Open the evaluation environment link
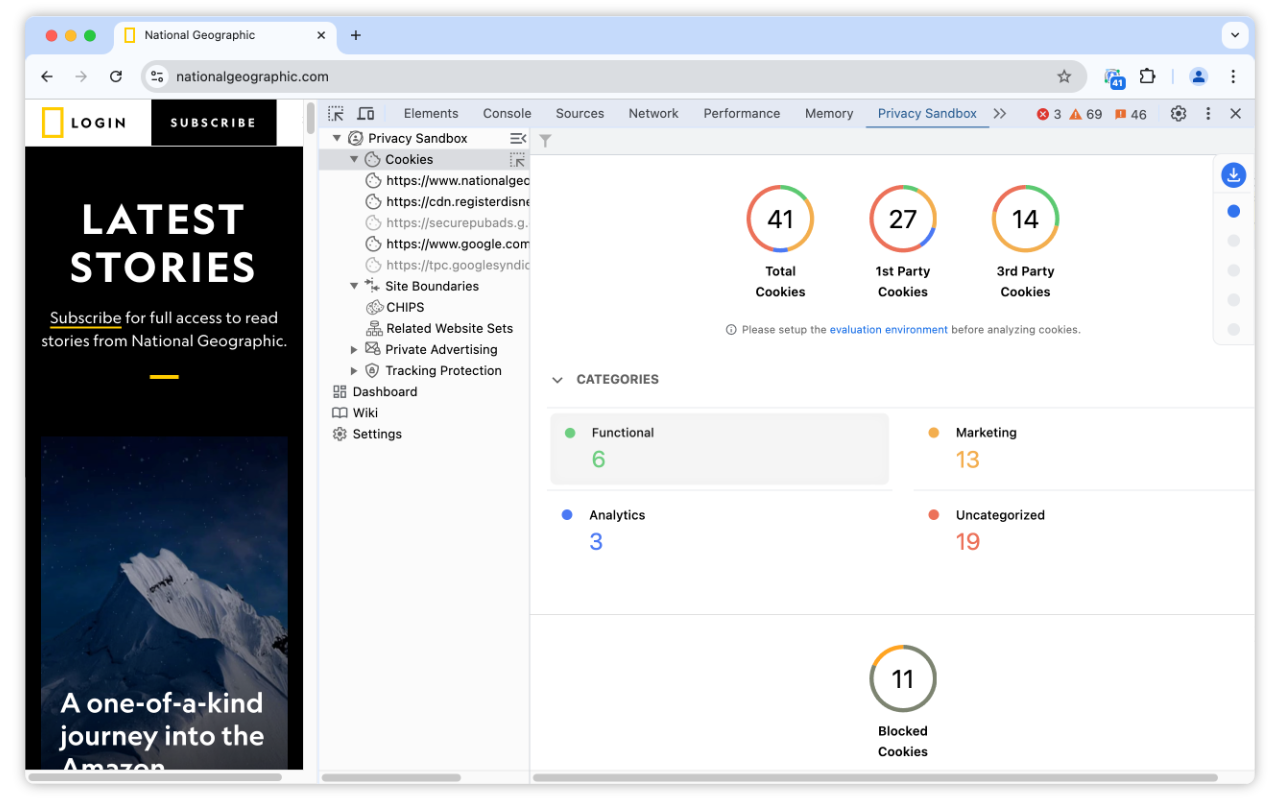Viewport: 1280px width, 800px height. [x=889, y=329]
